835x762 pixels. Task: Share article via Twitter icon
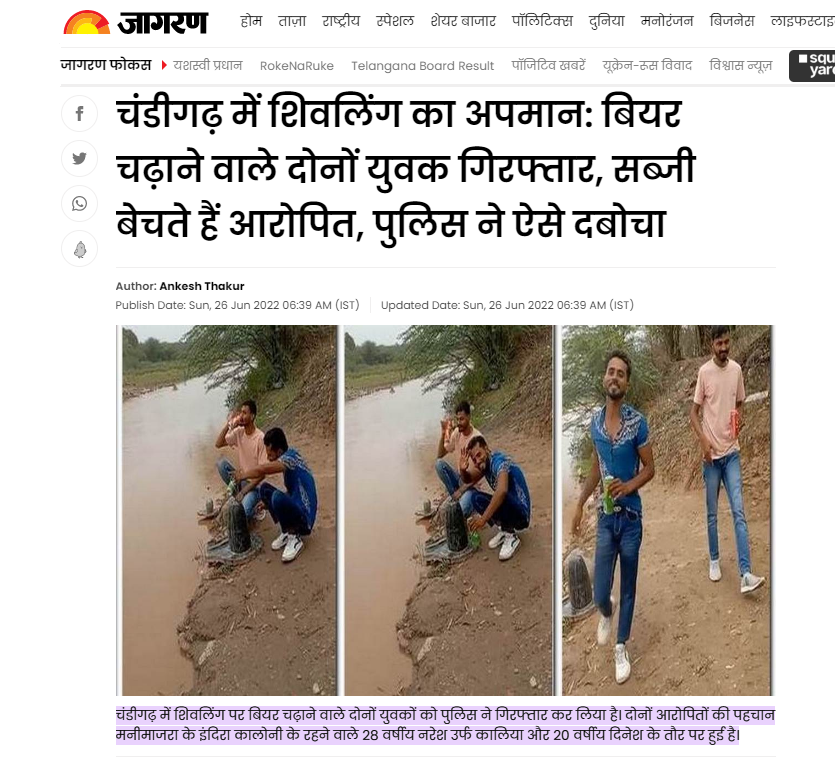pos(79,159)
